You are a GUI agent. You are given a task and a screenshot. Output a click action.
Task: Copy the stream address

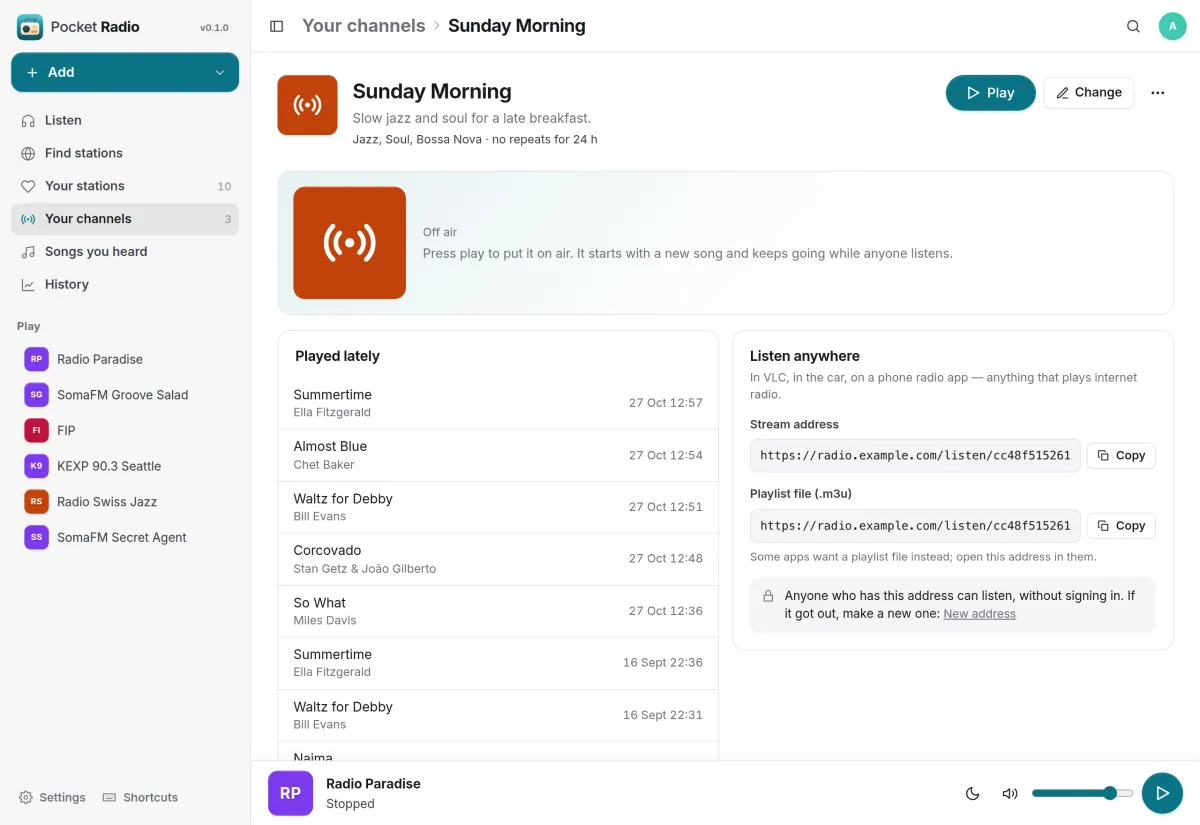coord(1121,455)
